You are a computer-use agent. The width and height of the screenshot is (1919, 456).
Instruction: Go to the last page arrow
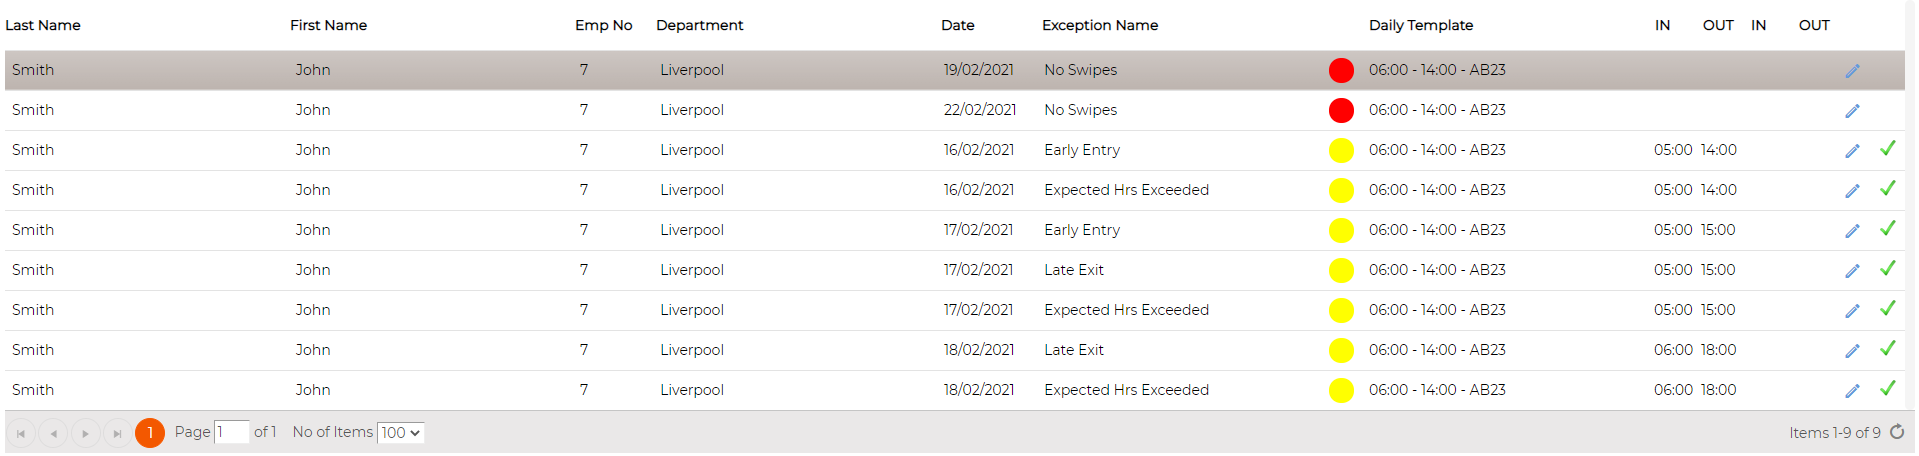(x=117, y=433)
